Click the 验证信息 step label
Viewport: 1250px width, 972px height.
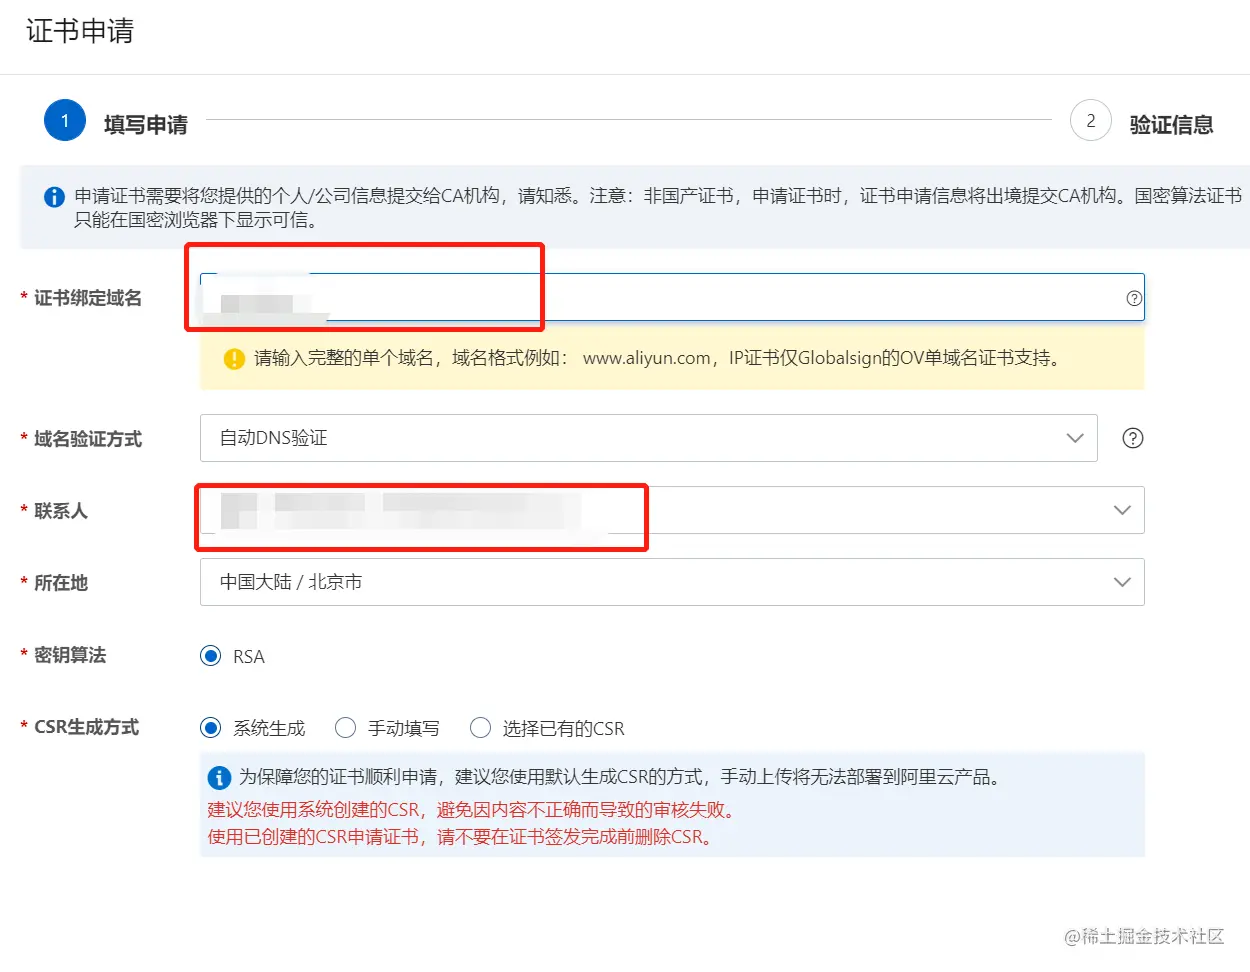(1171, 125)
